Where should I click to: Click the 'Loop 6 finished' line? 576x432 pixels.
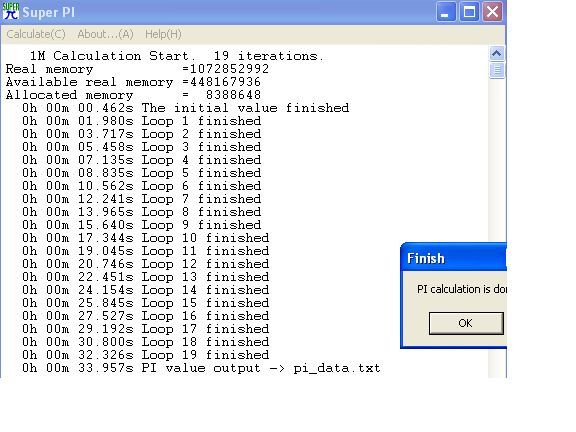(141, 186)
